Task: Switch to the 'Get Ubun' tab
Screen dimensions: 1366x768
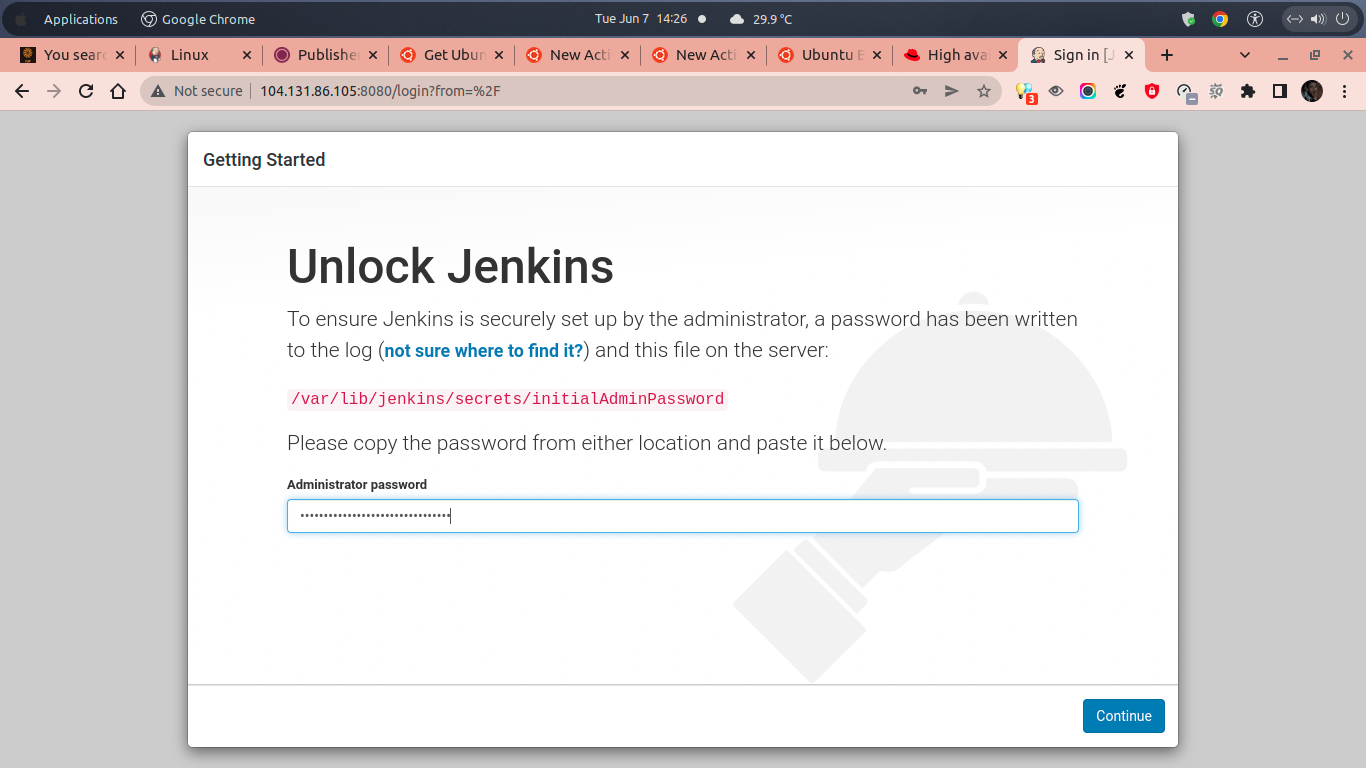Action: click(454, 55)
